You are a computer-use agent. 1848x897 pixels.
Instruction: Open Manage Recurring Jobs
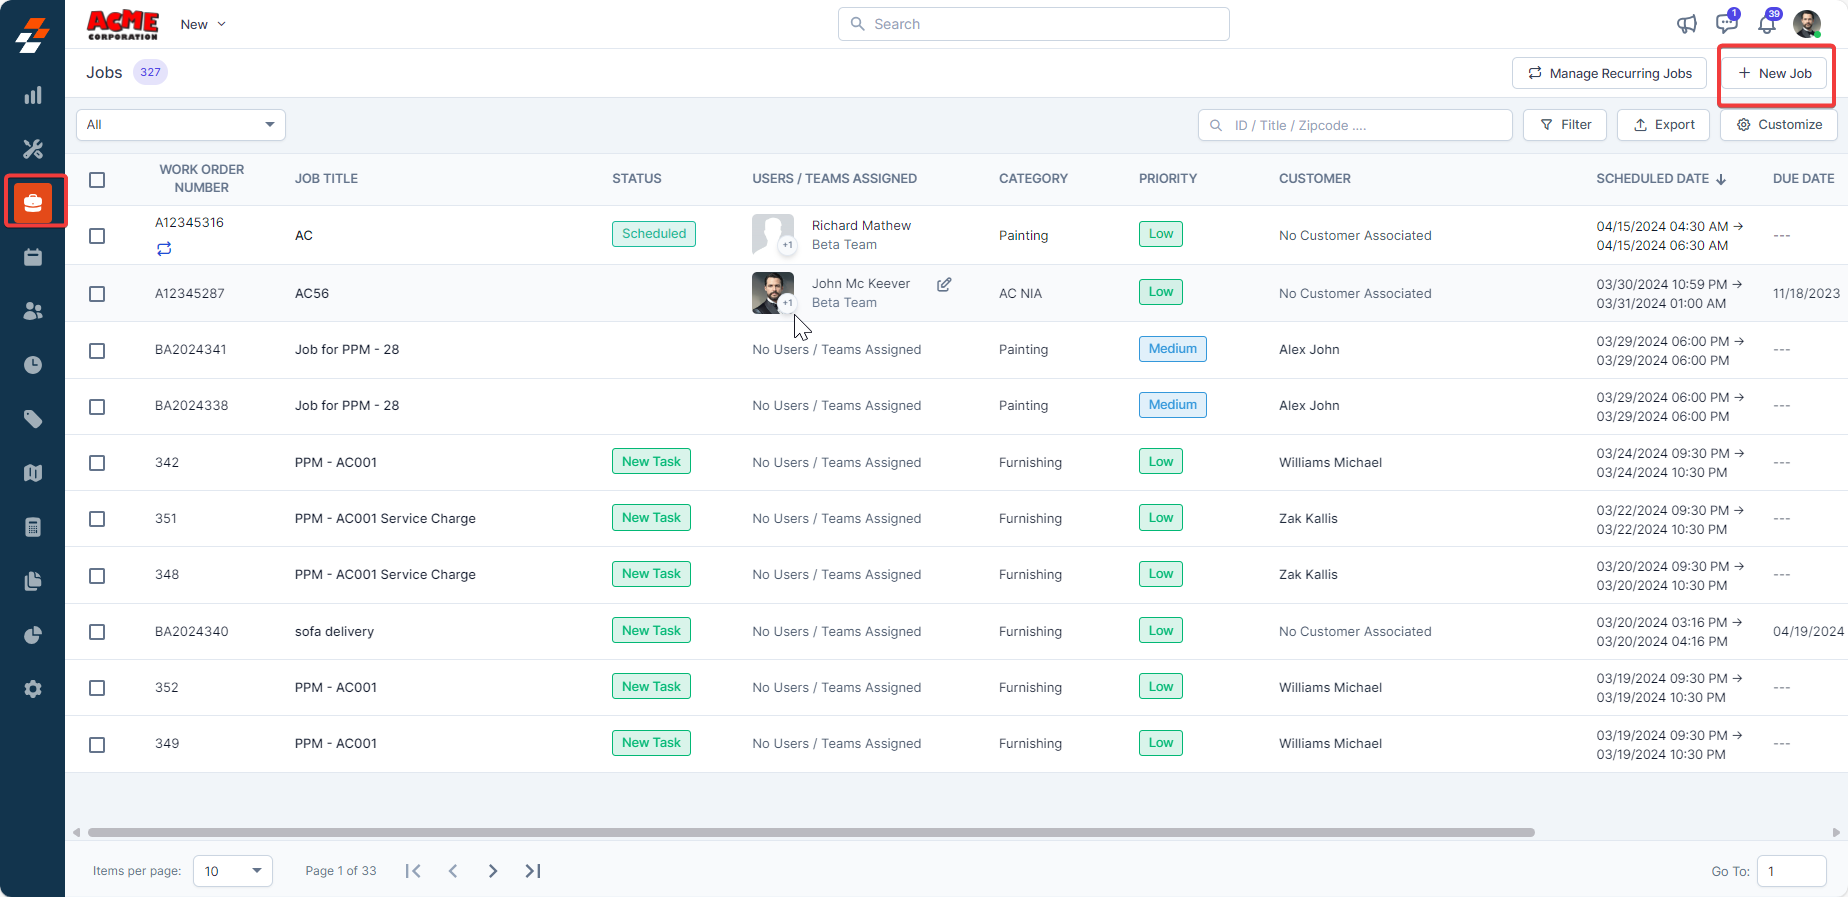click(1609, 73)
